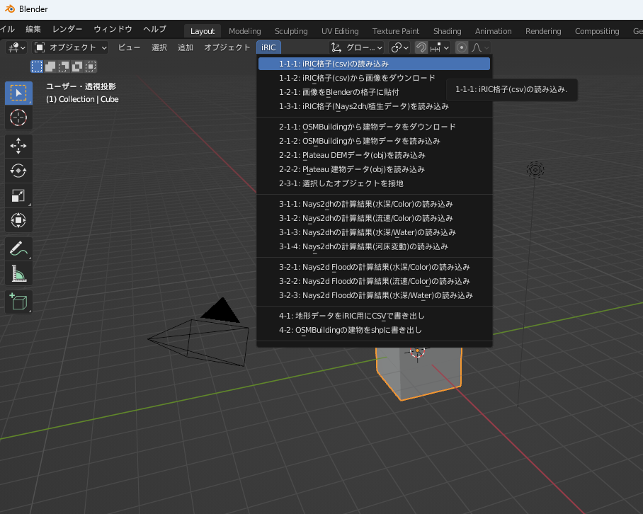Viewport: 644px width, 514px height.
Task: Open the レンダー menu
Action: [x=67, y=29]
